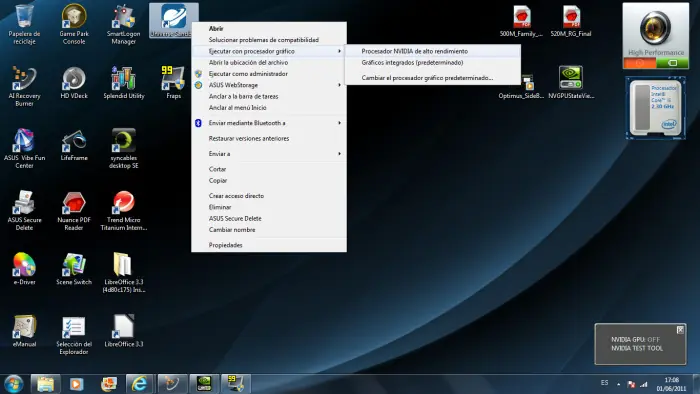Select the ASUS Secure Delete desktop shortcut
Screen dimensions: 700x394
(24, 211)
